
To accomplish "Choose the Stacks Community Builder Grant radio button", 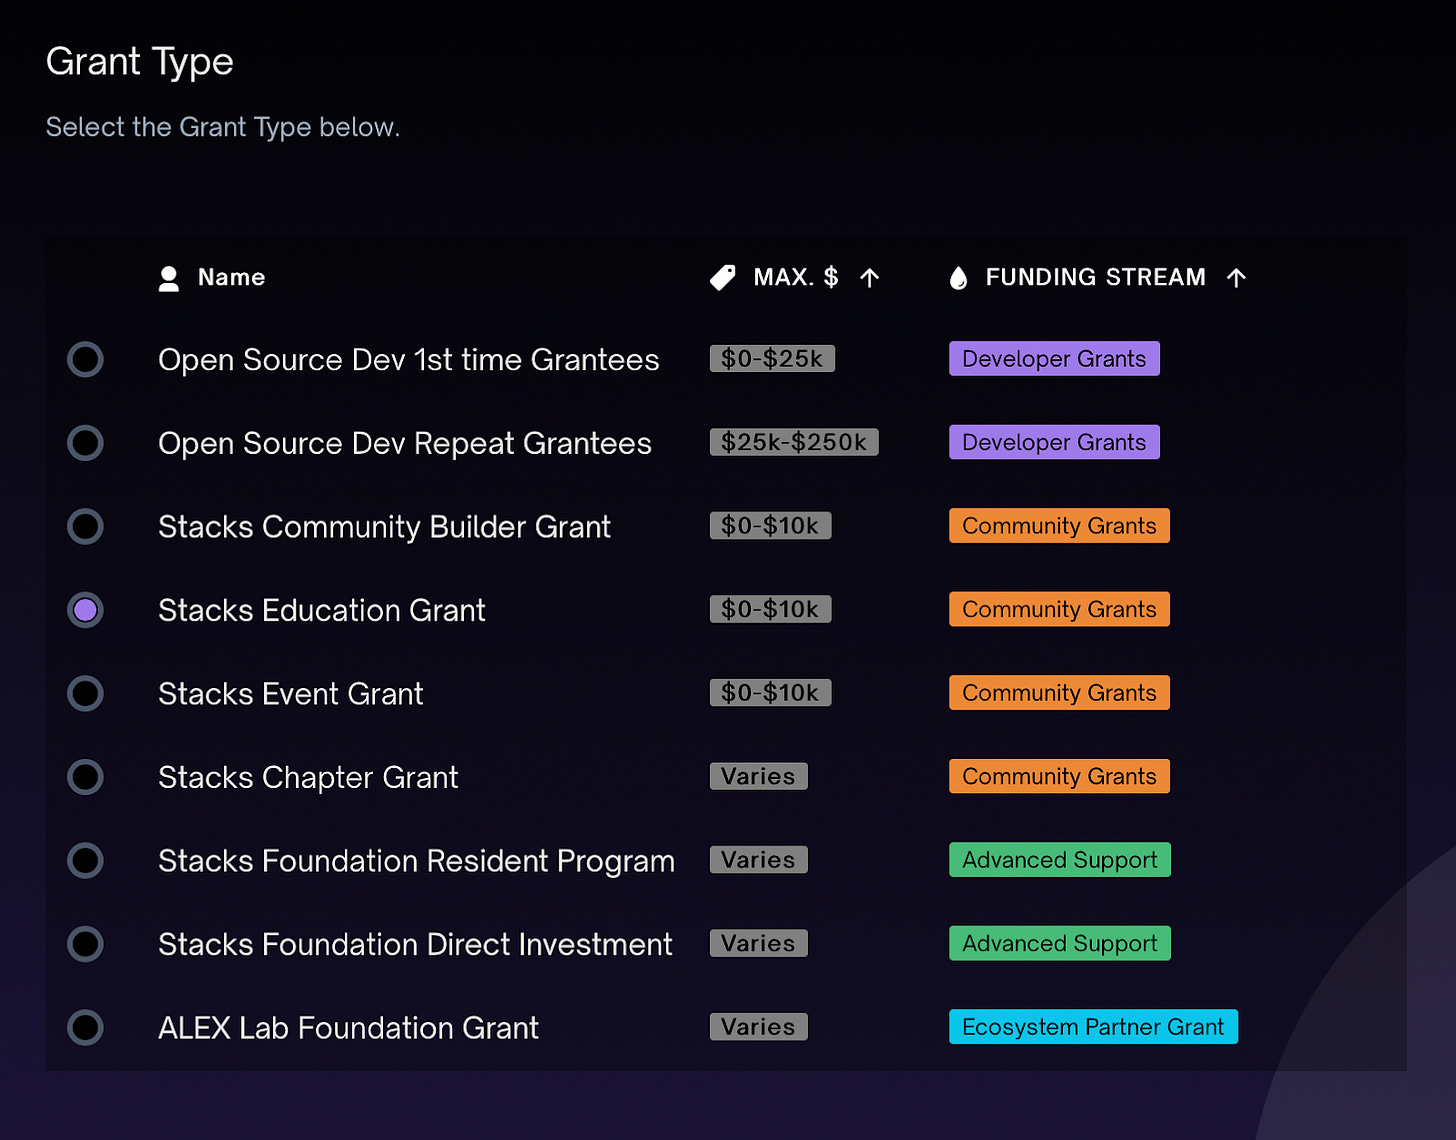I will pyautogui.click(x=85, y=526).
